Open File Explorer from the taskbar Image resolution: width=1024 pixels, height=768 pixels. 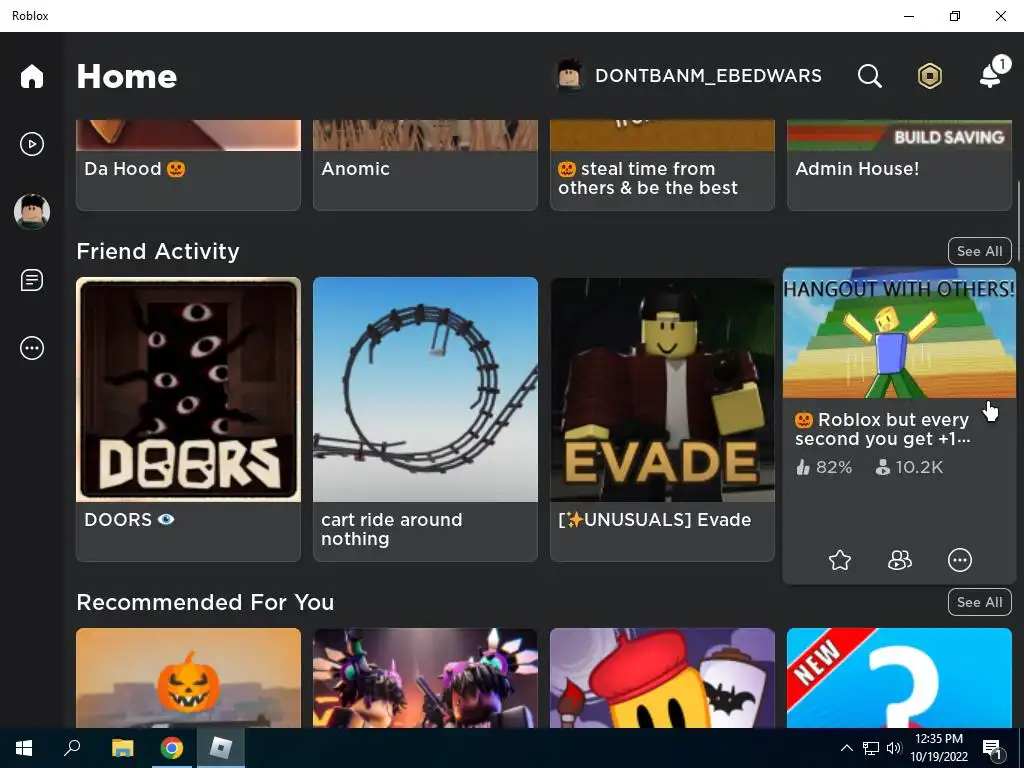[122, 748]
